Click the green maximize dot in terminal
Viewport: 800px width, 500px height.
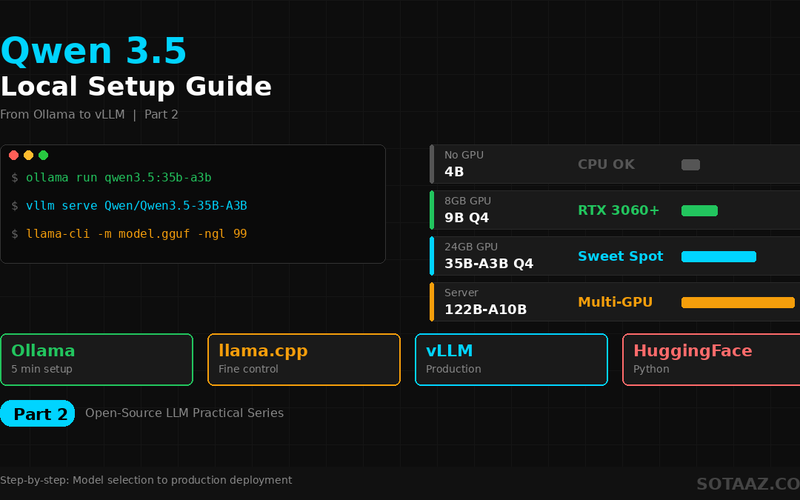click(43, 155)
